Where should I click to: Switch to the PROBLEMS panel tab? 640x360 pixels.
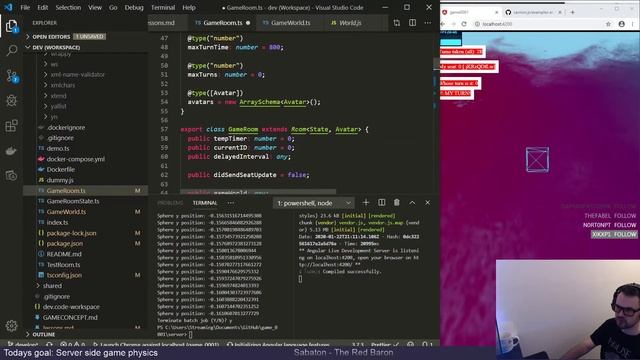coord(170,203)
